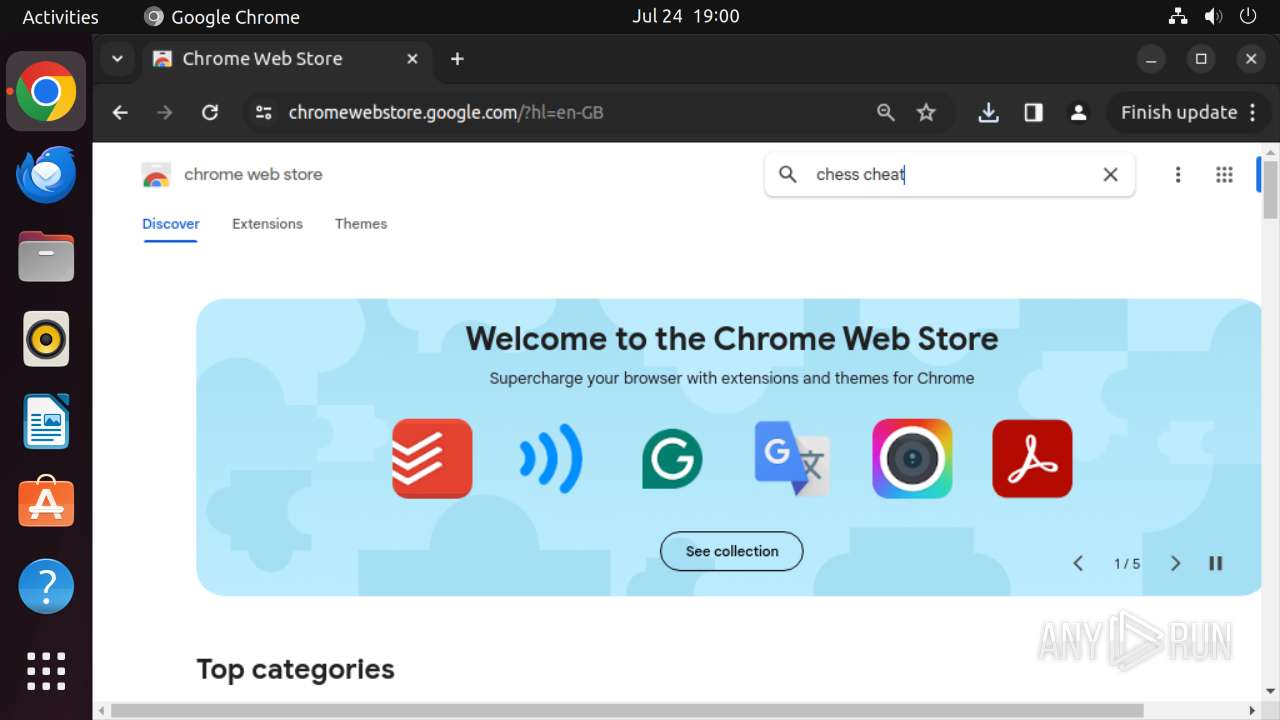Toggle Chrome side panel
This screenshot has height=720, width=1280.
[1034, 113]
